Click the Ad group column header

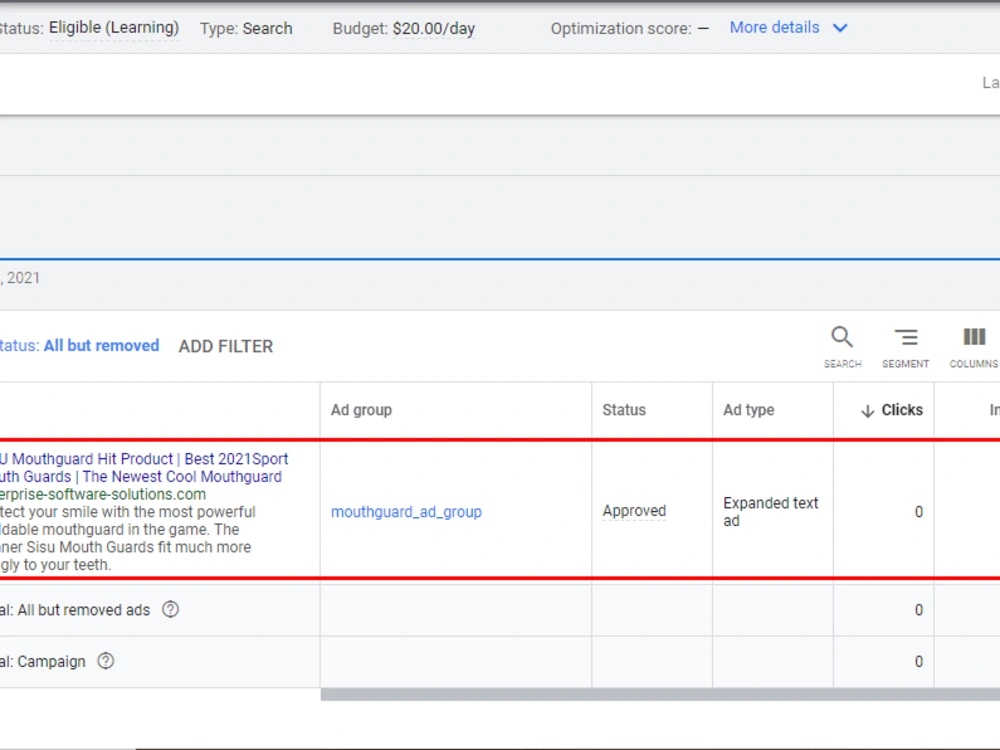click(361, 410)
